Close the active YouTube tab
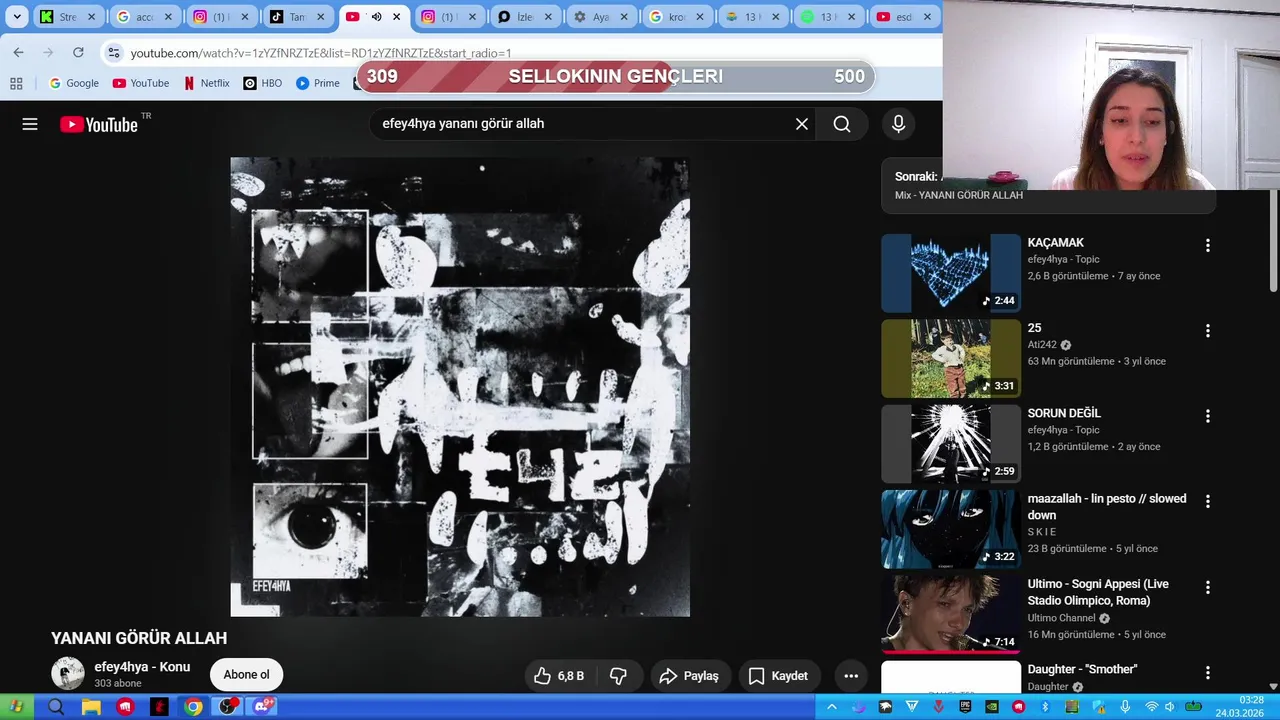The height and width of the screenshot is (720, 1280). coord(396,17)
